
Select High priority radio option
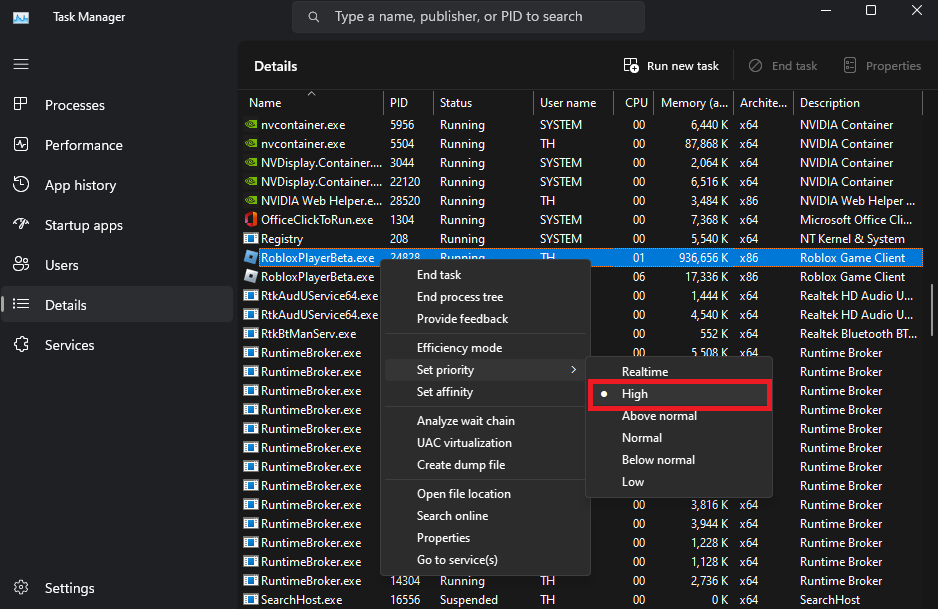(x=634, y=394)
